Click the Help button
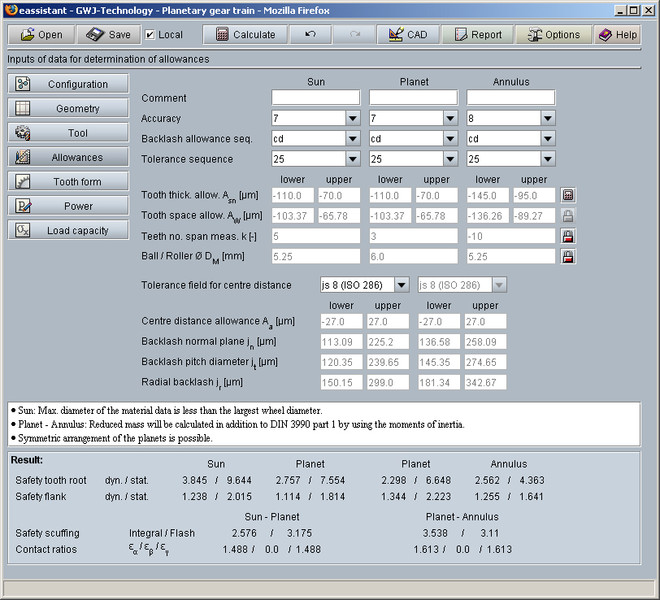This screenshot has width=660, height=600. tap(617, 34)
